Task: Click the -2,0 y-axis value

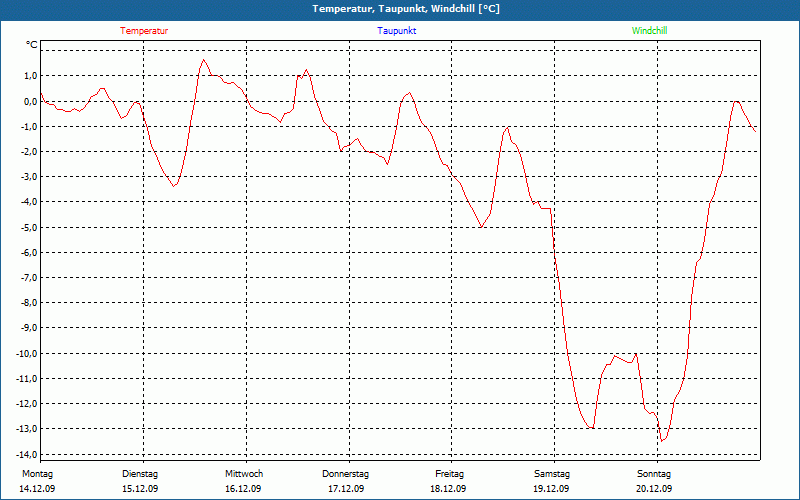Action: tap(29, 152)
